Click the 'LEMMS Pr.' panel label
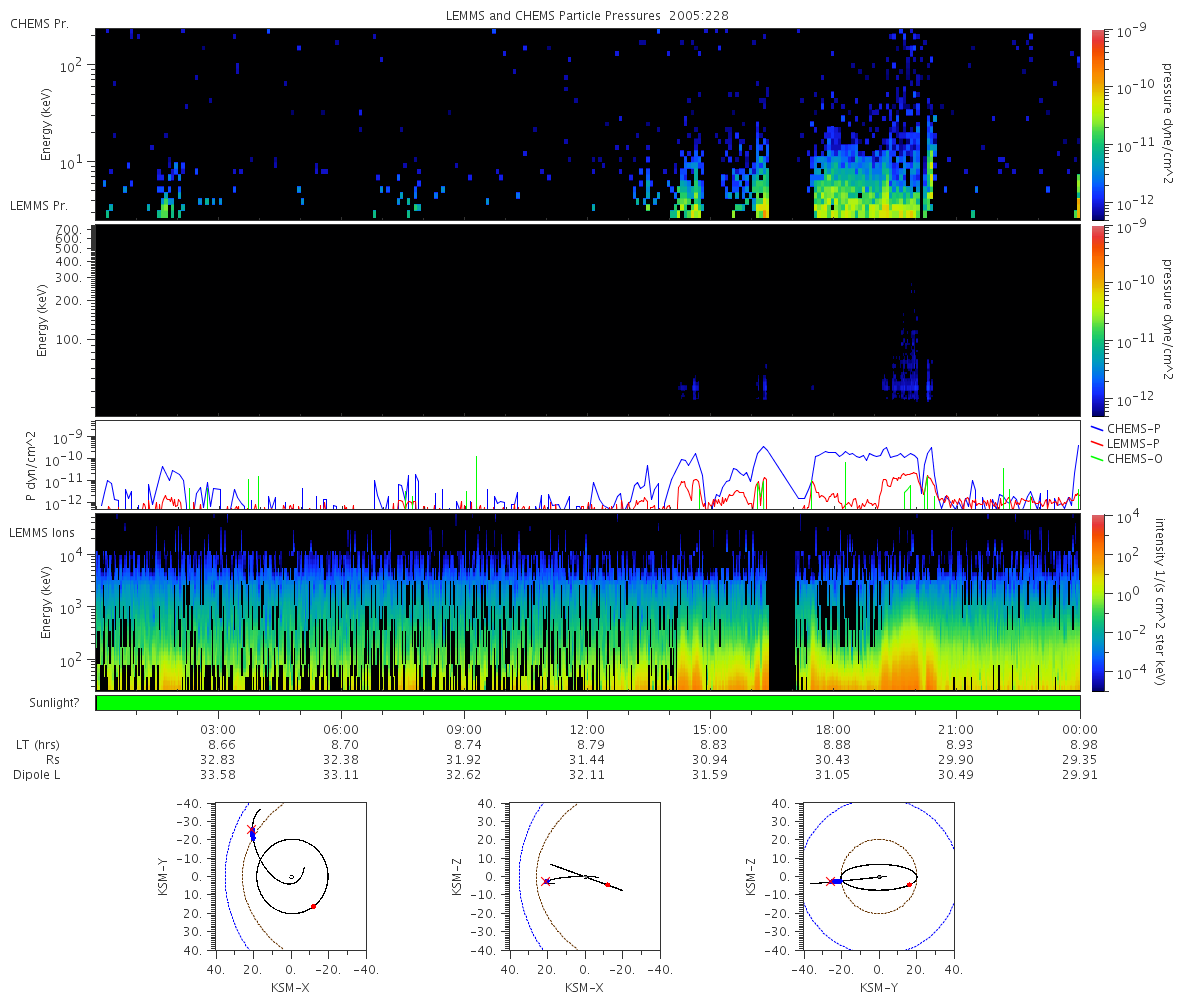This screenshot has height=1000, width=1200. click(39, 205)
